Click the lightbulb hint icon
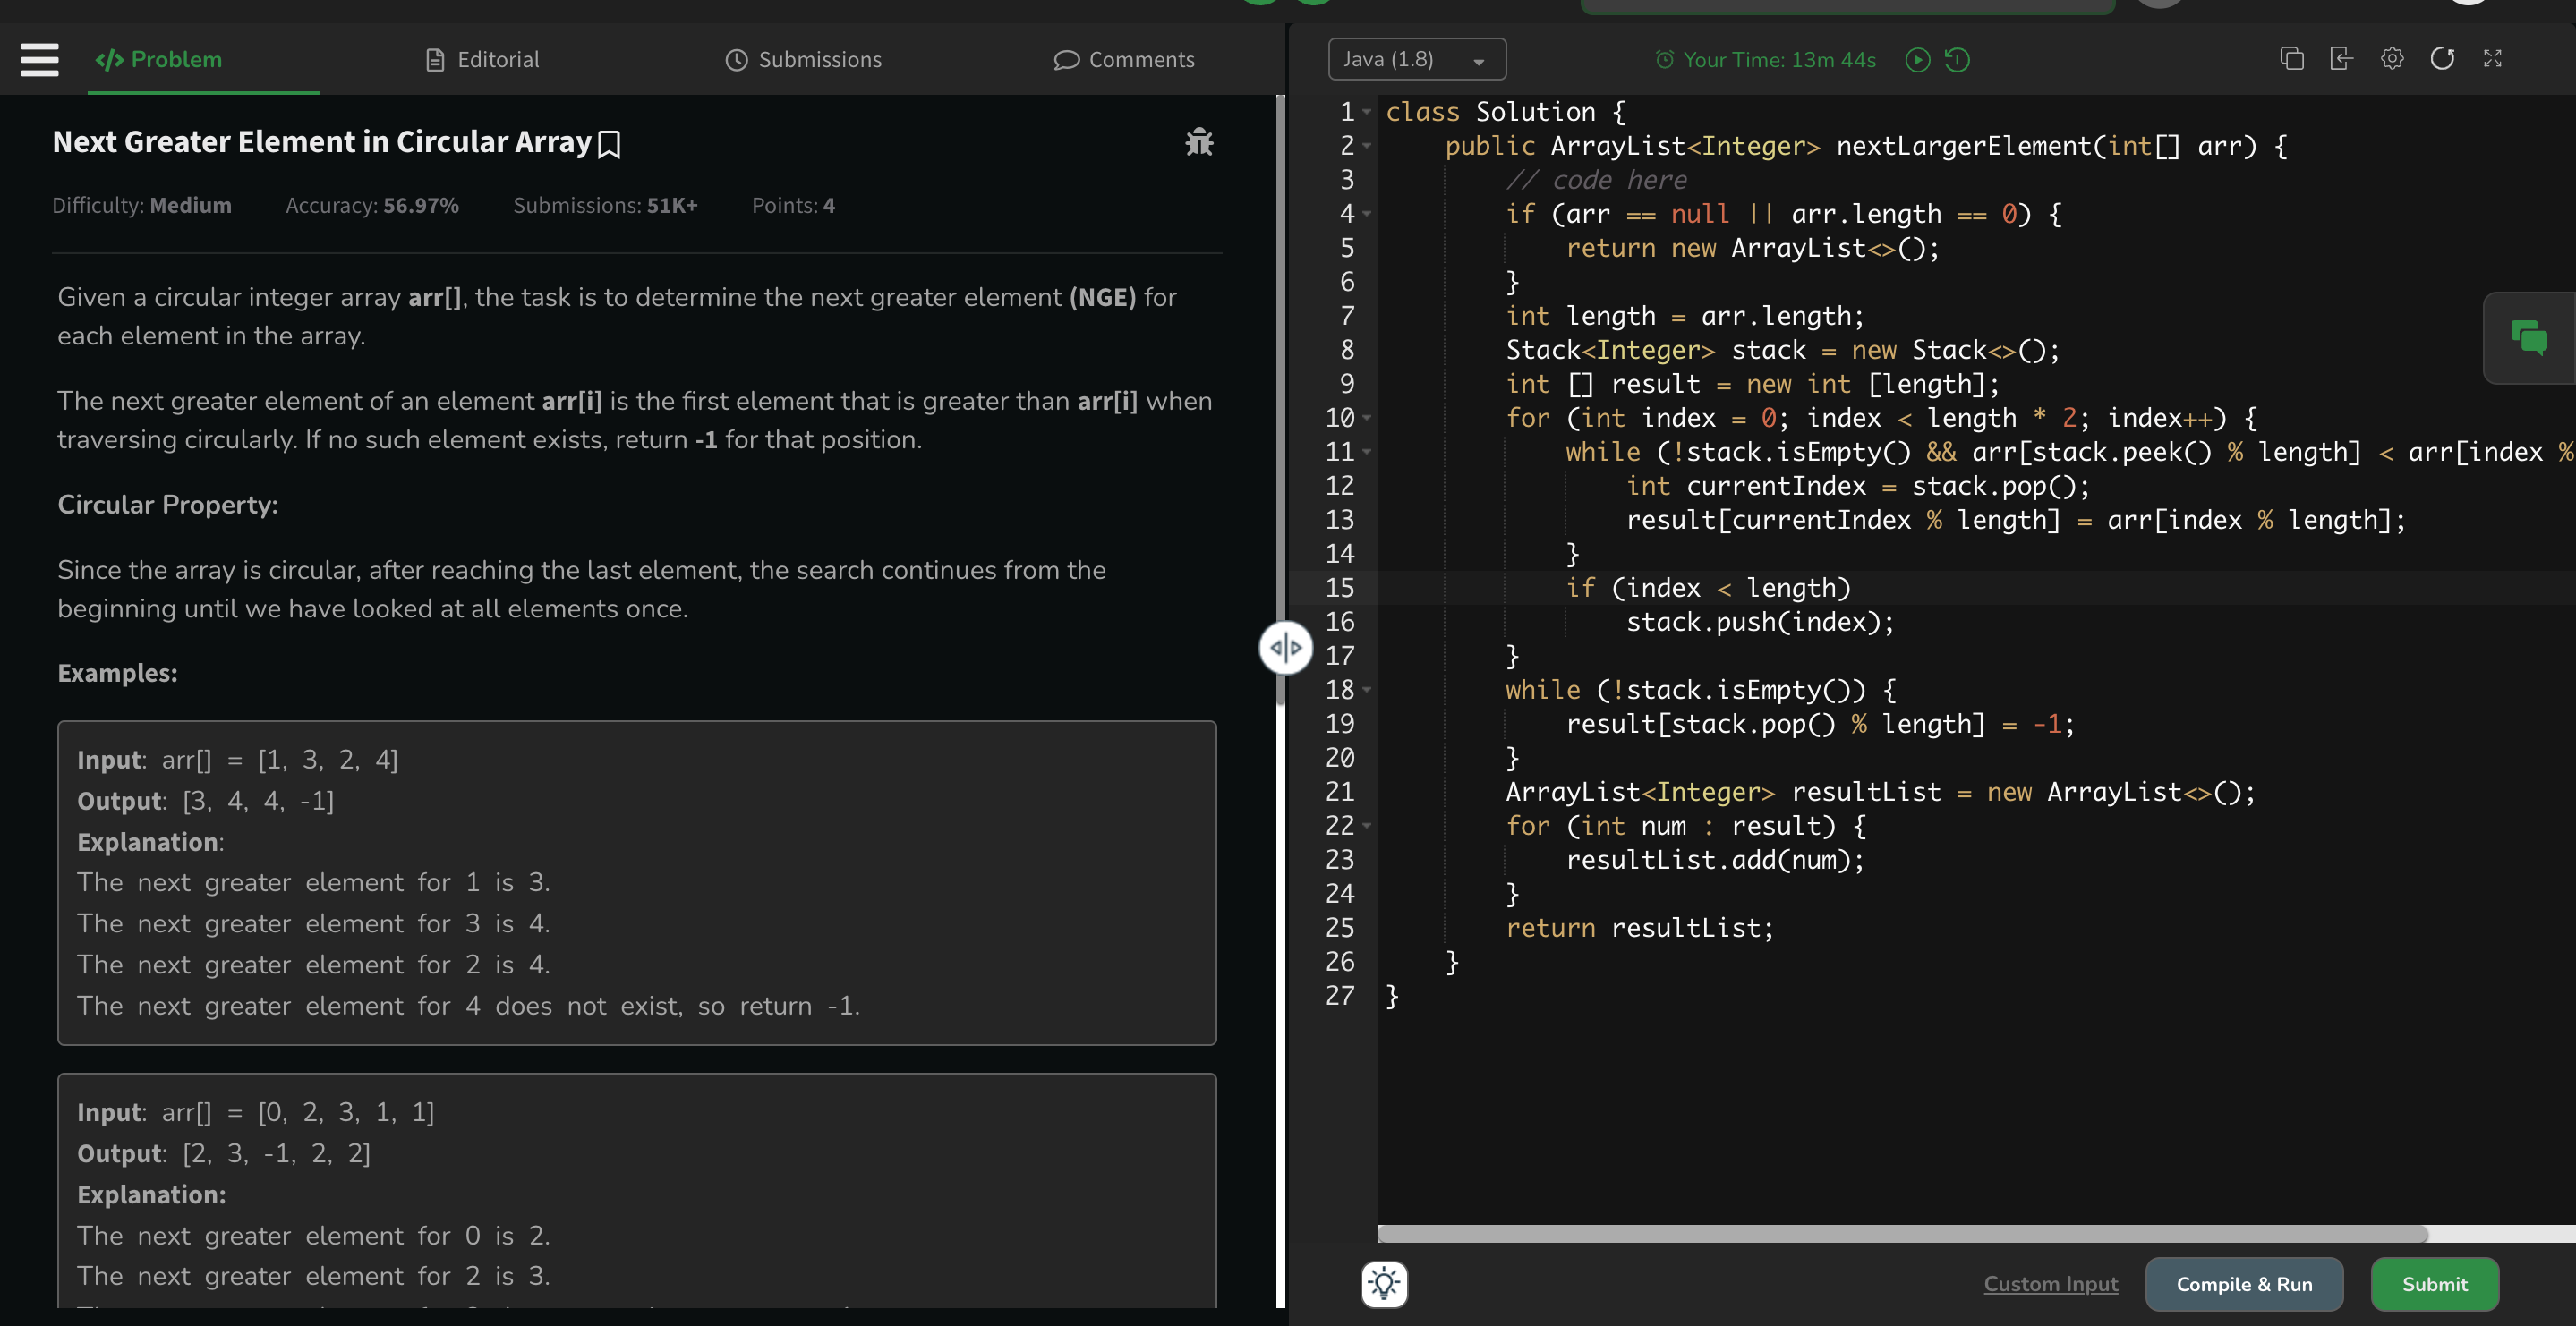Viewport: 2576px width, 1326px height. pos(1384,1284)
